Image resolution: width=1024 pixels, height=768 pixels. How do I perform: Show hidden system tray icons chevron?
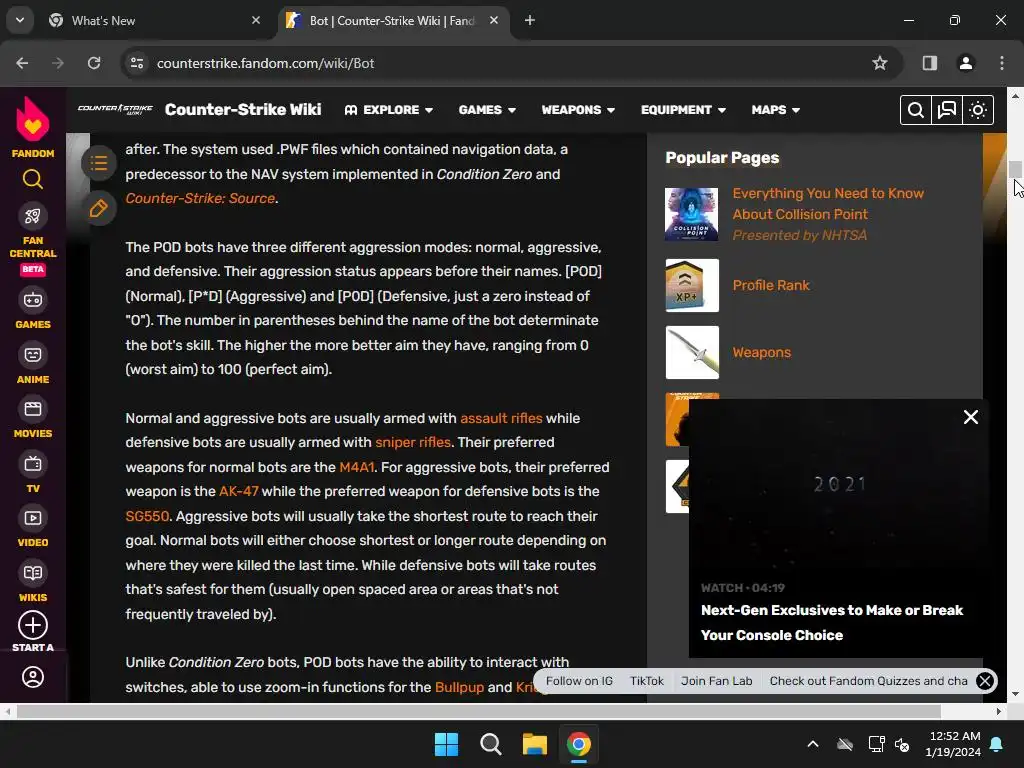coord(813,744)
